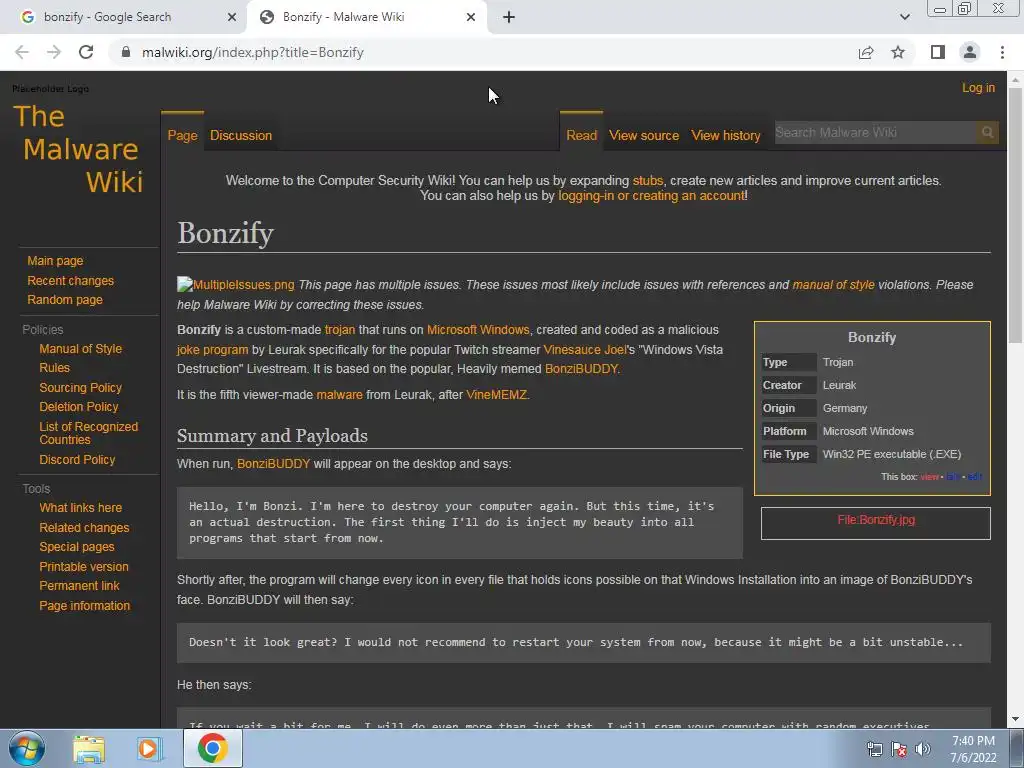The image size is (1024, 768).
Task: Go back with browser back arrow
Action: [22, 52]
